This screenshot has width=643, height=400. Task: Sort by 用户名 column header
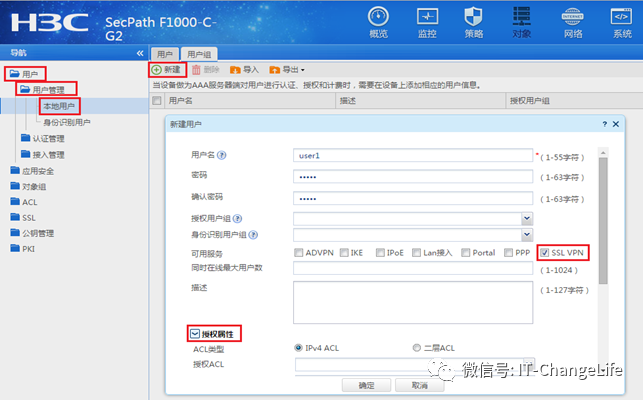(x=250, y=101)
